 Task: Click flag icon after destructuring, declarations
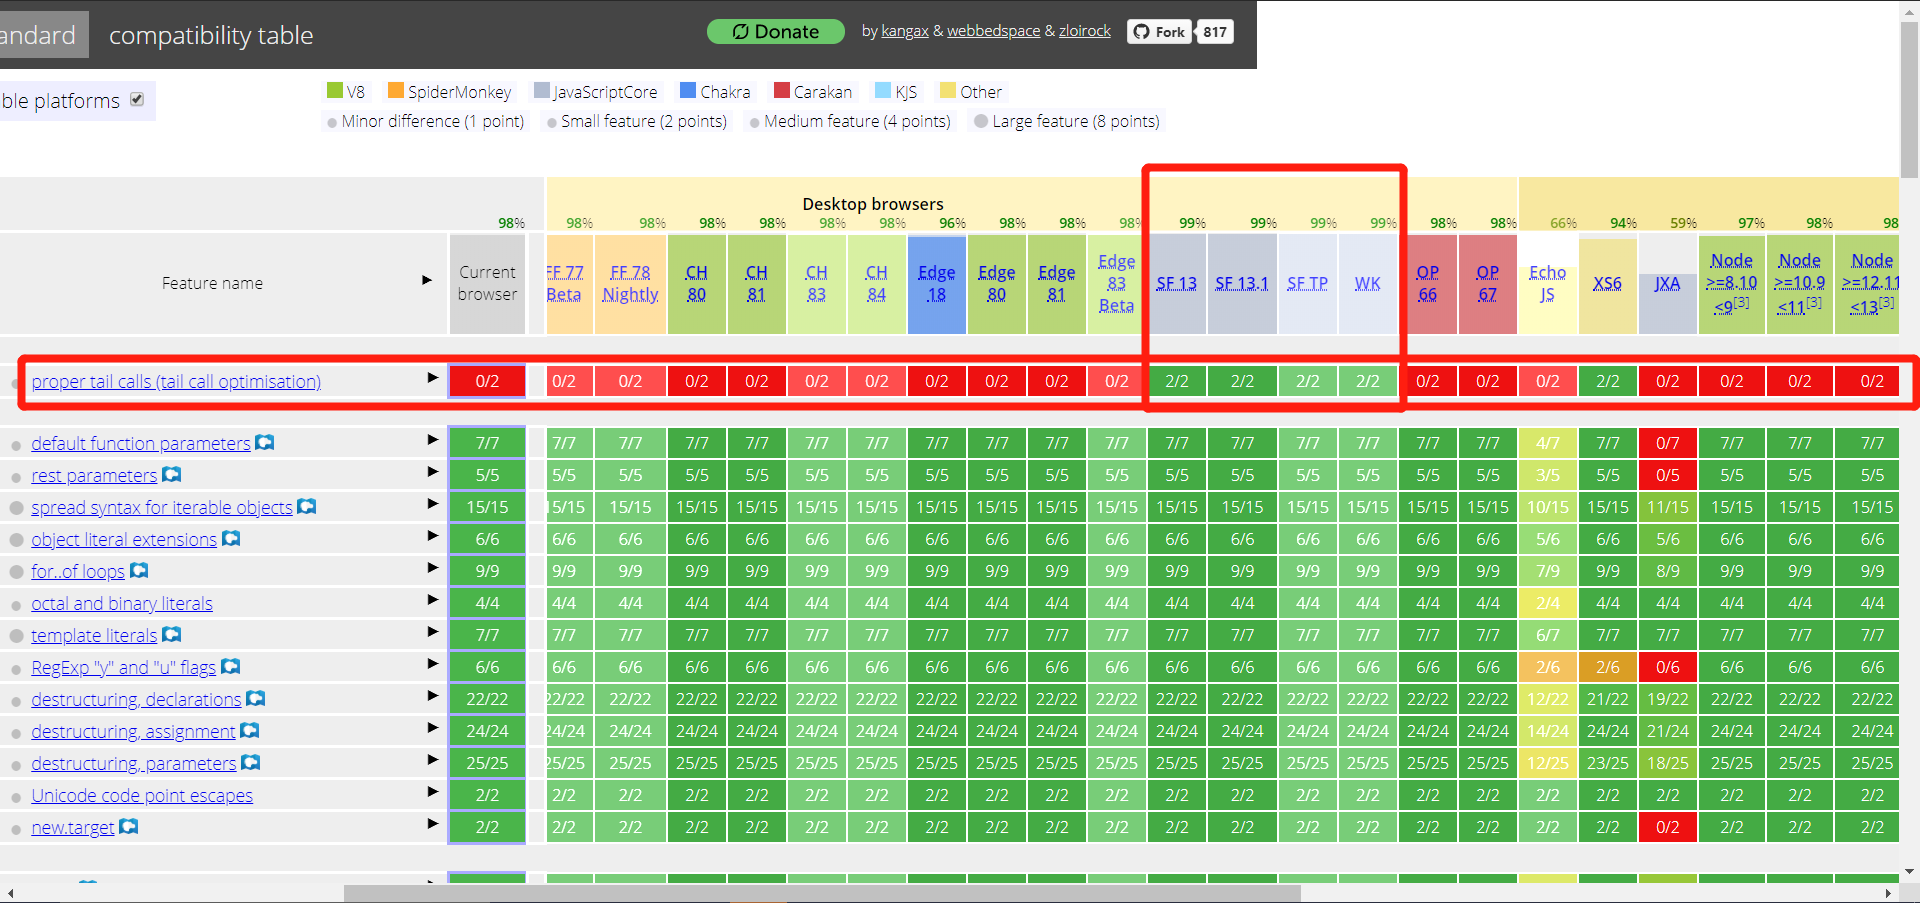[255, 698]
